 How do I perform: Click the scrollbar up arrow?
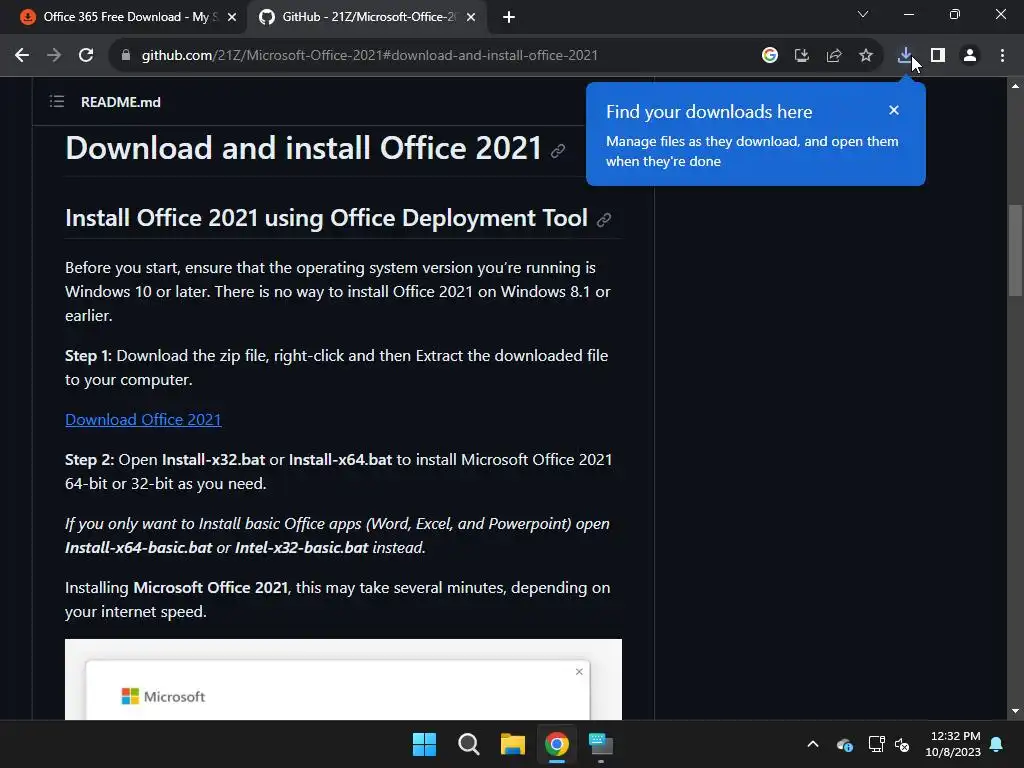(1015, 86)
